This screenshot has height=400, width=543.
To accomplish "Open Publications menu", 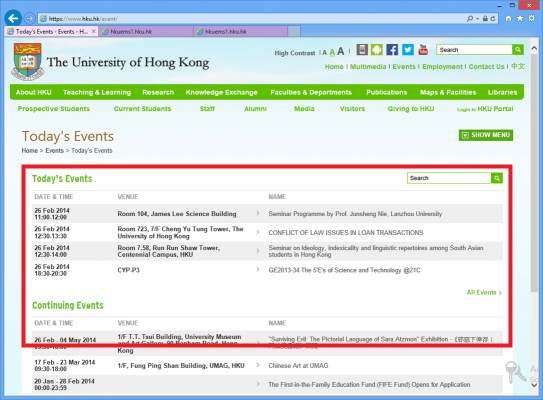I will (x=386, y=92).
